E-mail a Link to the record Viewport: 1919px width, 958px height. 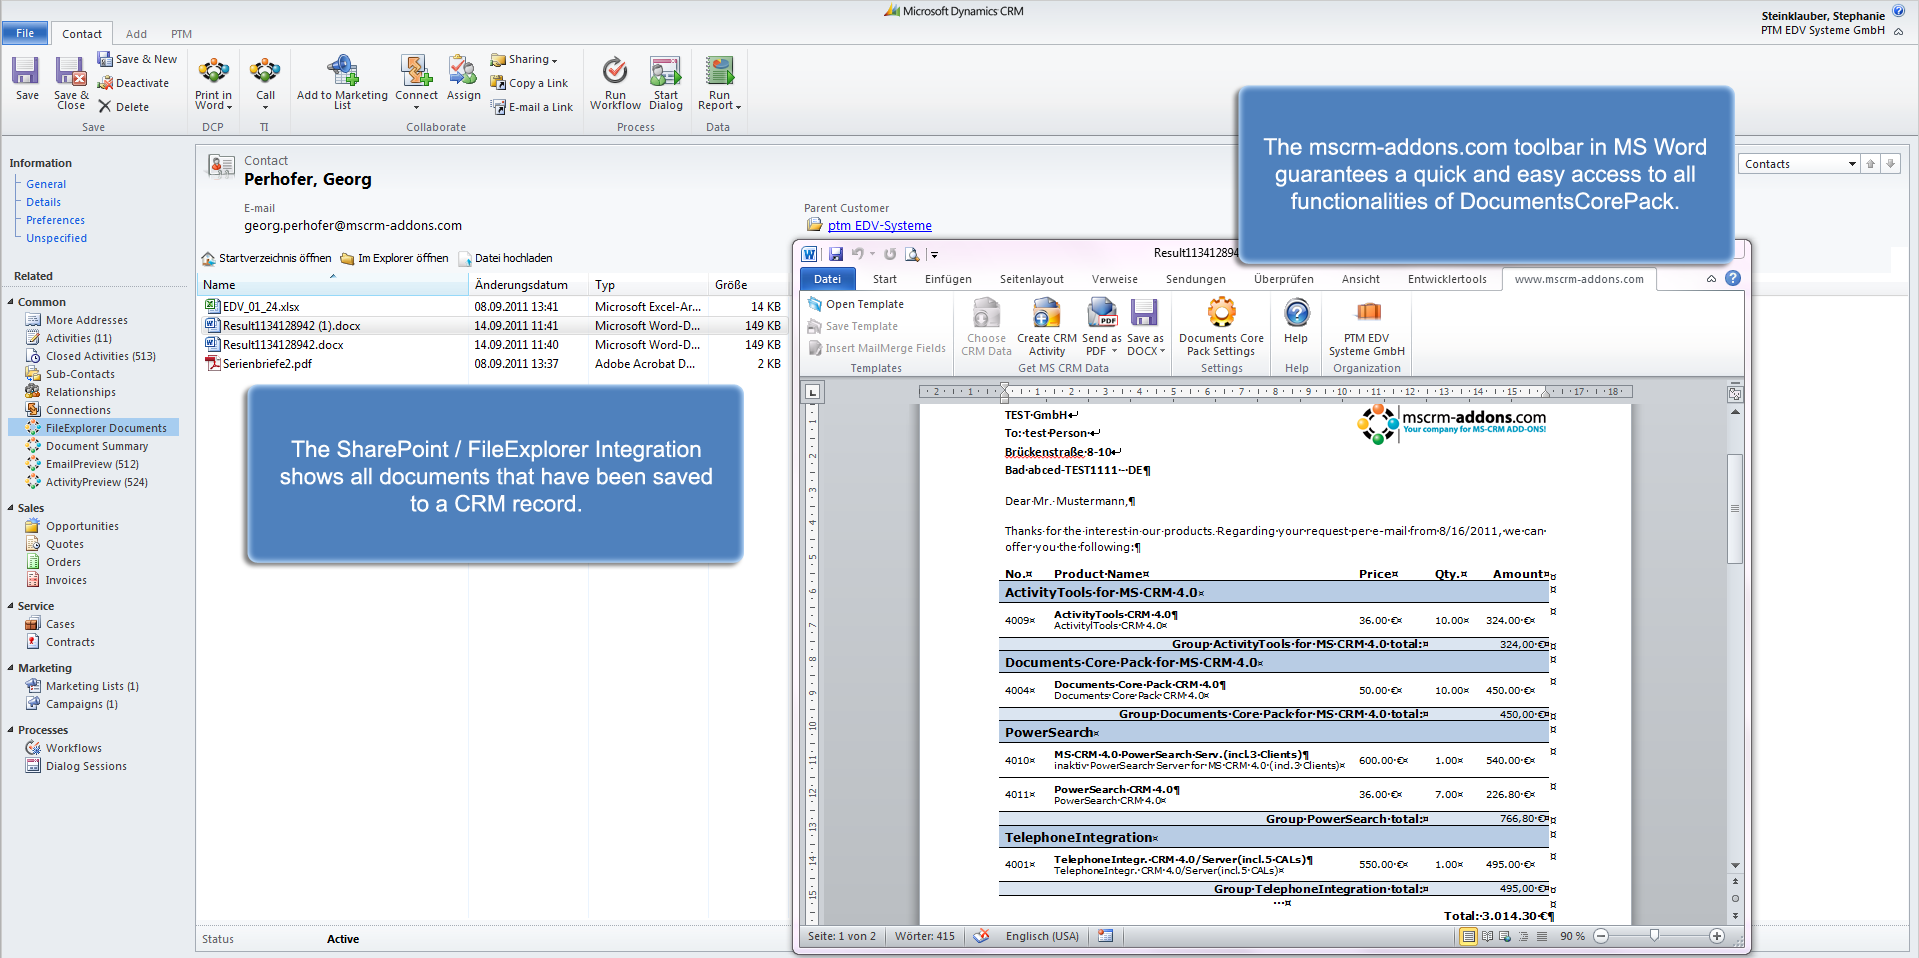tap(531, 107)
